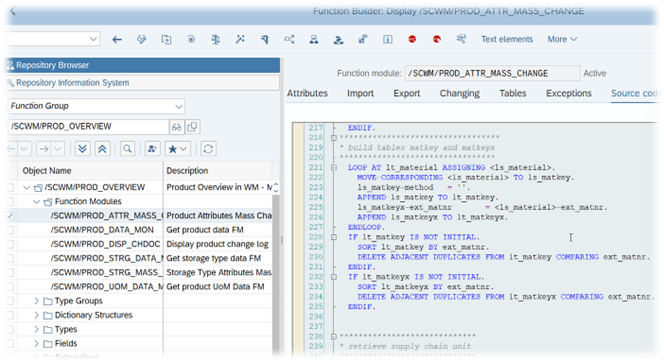Expand the Types folder
The height and width of the screenshot is (362, 664).
click(x=36, y=329)
